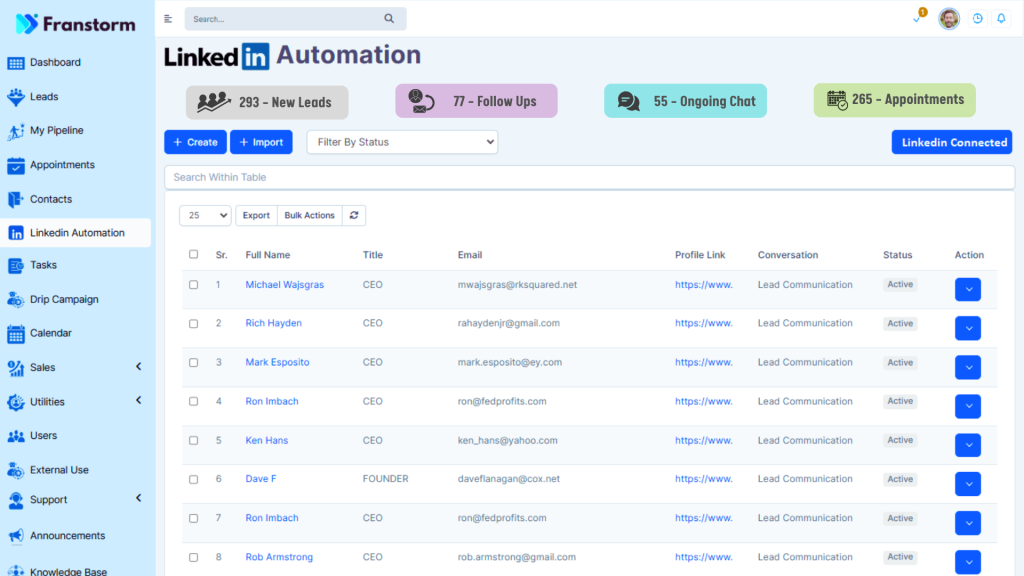This screenshot has height=576, width=1024.
Task: Click the Franstorm logo
Action: click(76, 24)
